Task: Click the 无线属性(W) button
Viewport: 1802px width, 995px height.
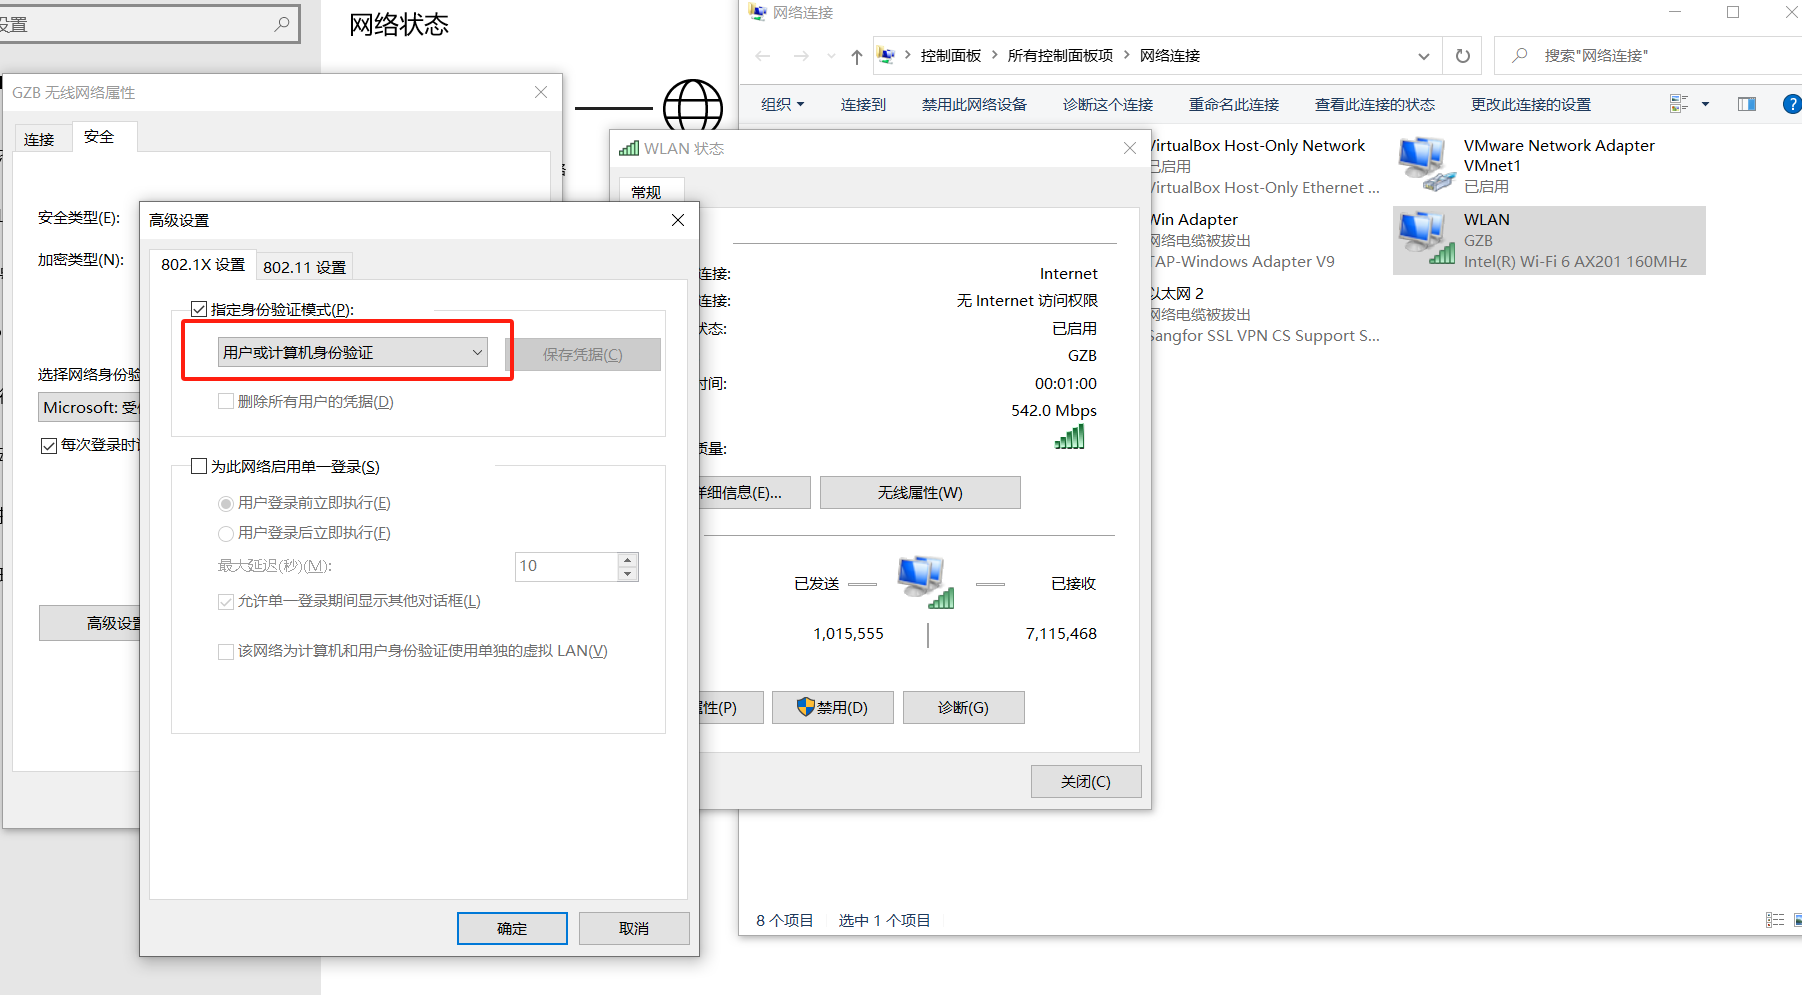Action: point(920,492)
